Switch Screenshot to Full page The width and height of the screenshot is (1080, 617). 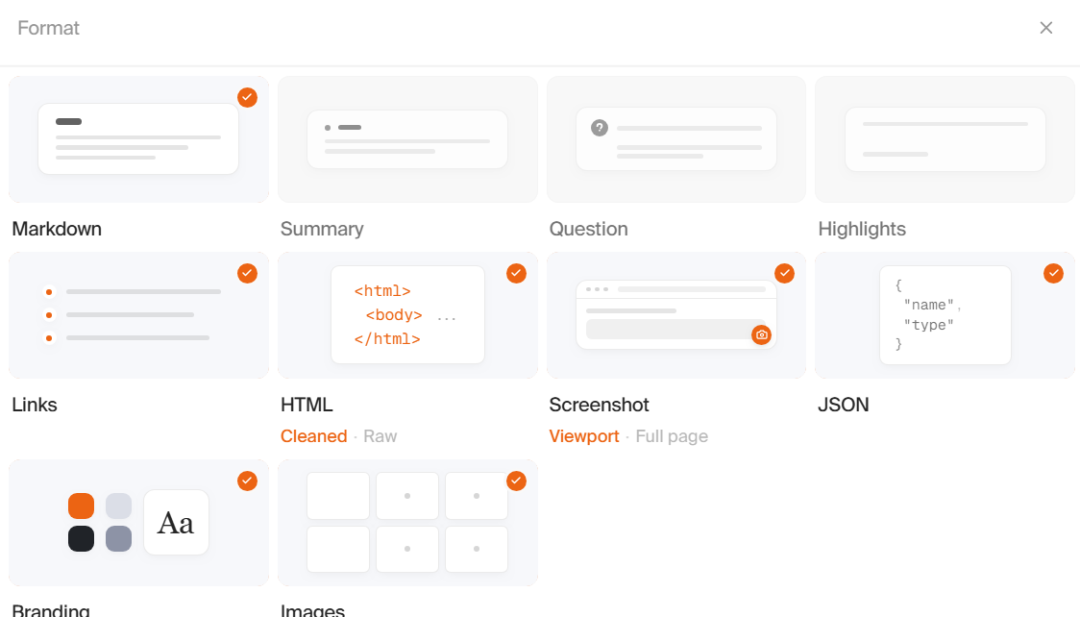pyautogui.click(x=672, y=436)
